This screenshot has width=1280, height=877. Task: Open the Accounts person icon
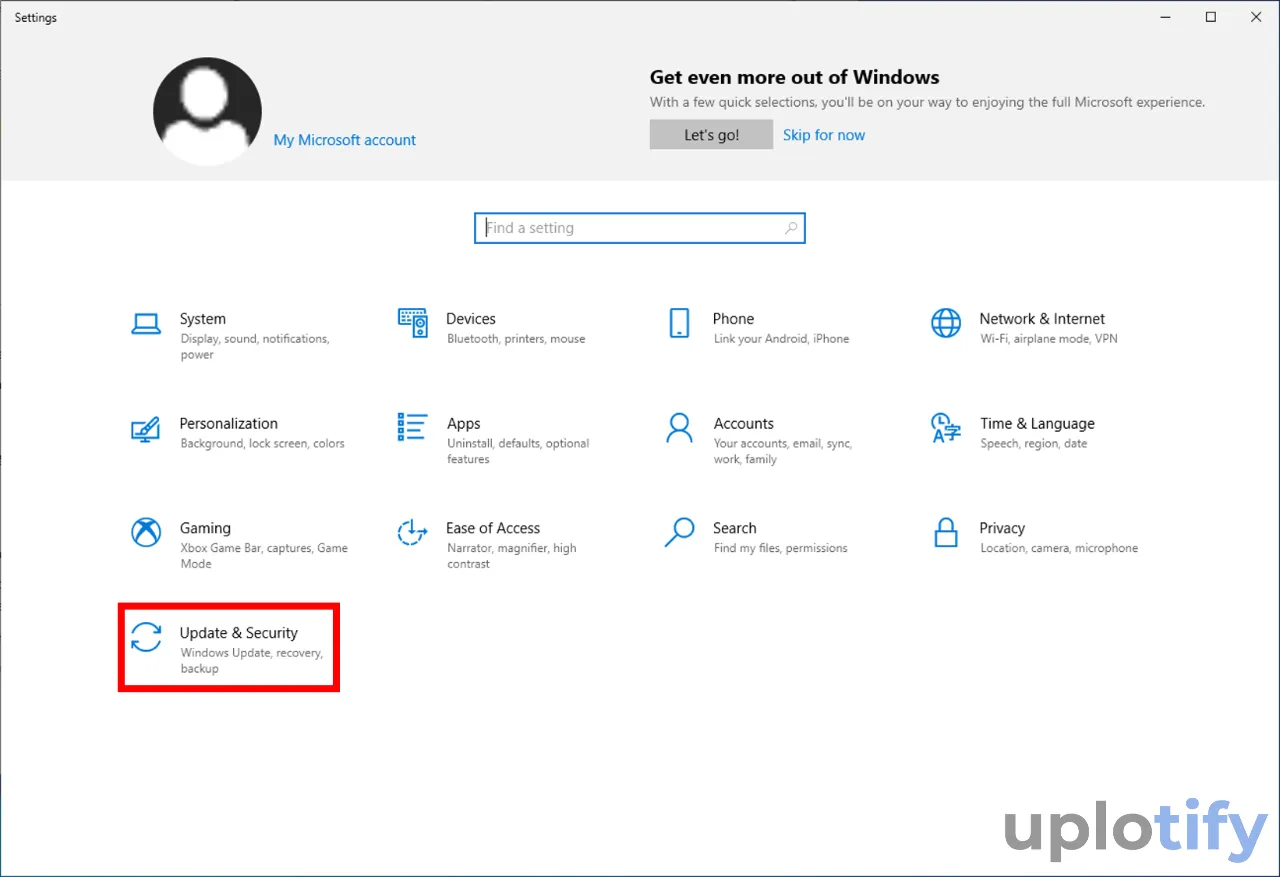pos(679,428)
